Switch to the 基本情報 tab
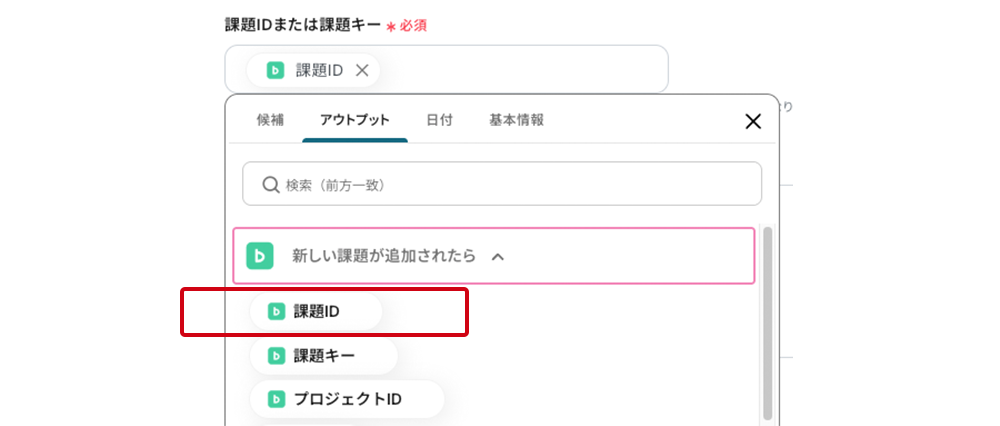1000x426 pixels. (516, 120)
